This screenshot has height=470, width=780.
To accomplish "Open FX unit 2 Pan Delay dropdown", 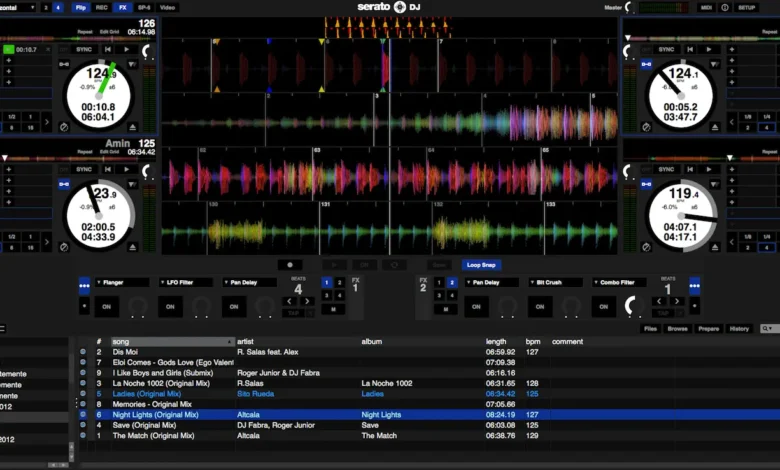I will 491,282.
